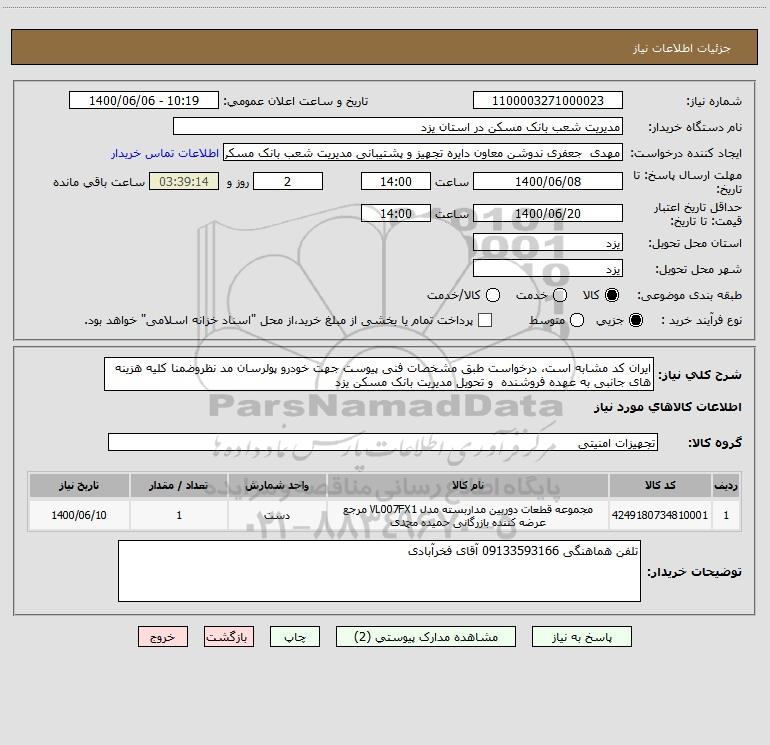Click the unit cell دست
Screen dimensions: 770x745
pyautogui.click(x=277, y=515)
